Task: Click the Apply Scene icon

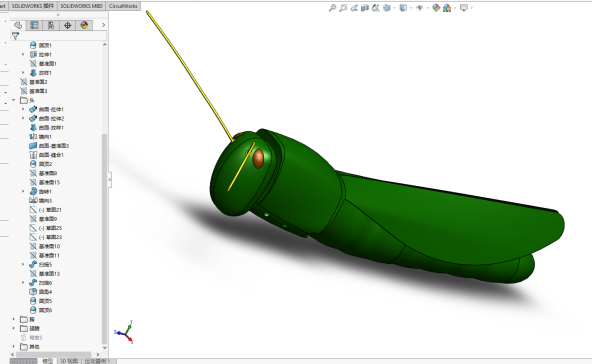Action: [447, 8]
